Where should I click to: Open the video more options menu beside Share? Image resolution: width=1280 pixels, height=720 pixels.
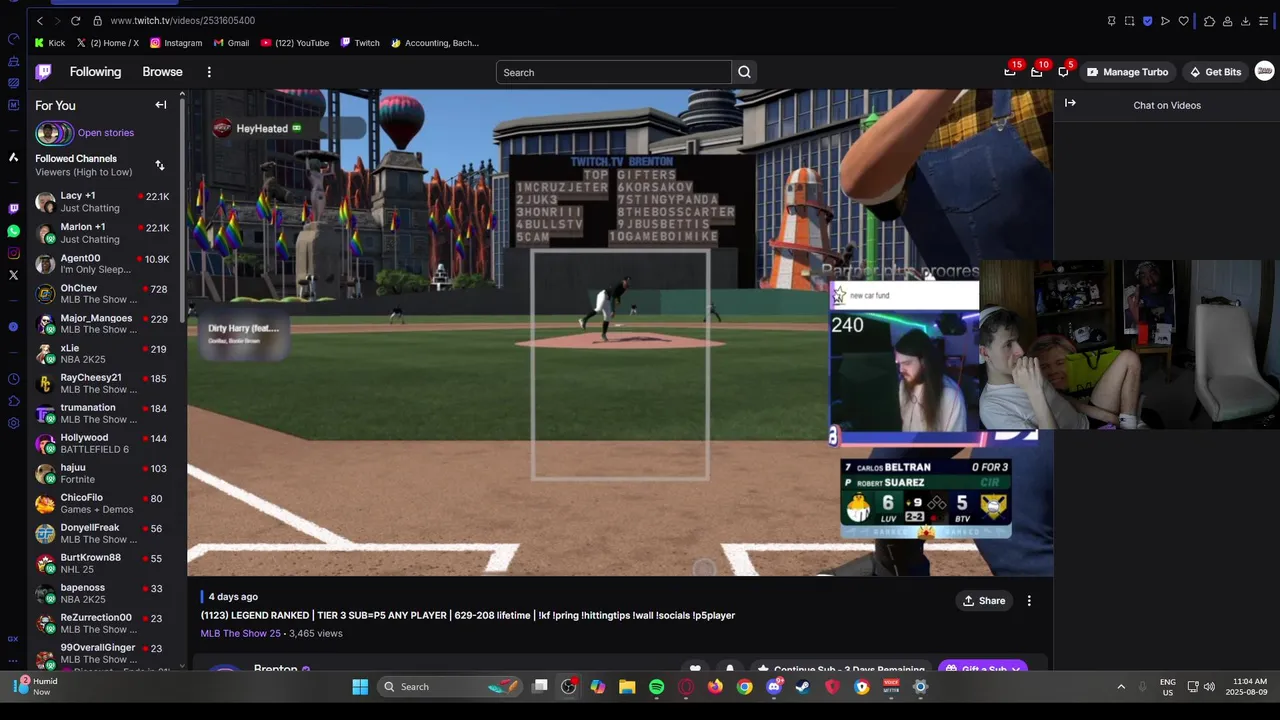pos(1029,601)
